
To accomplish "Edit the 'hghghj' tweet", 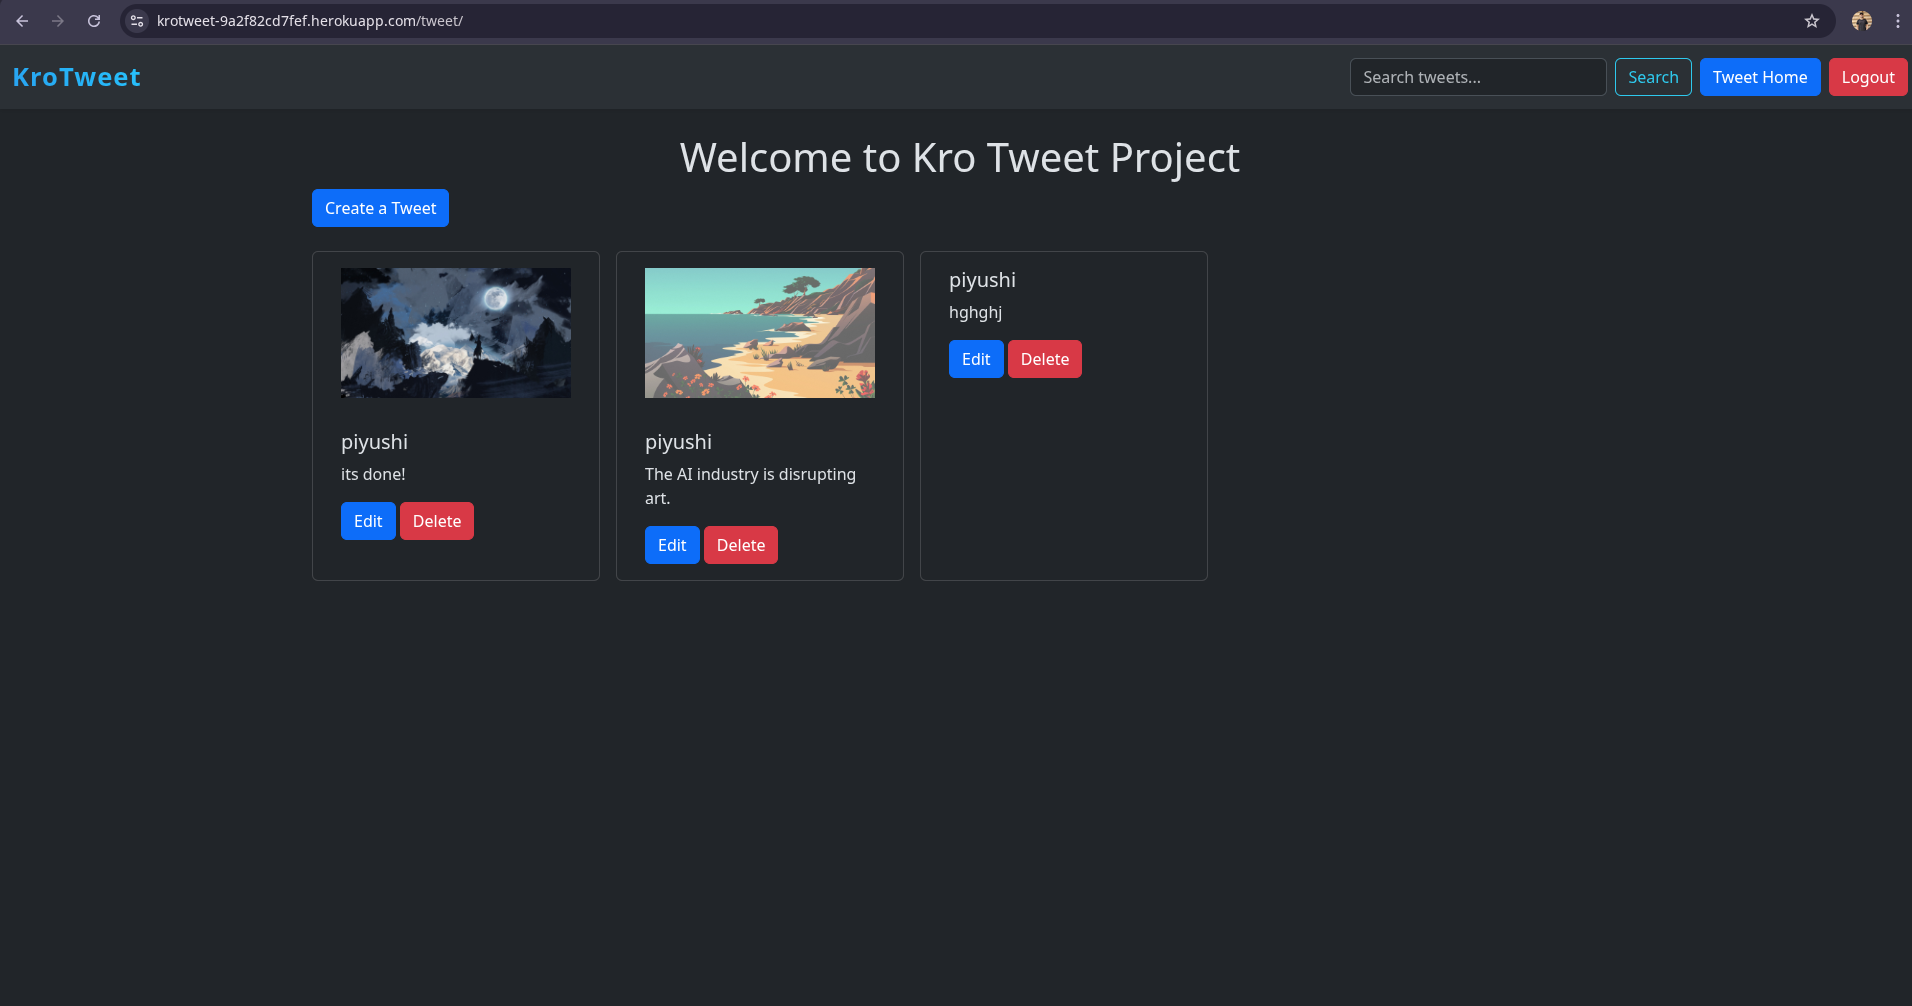I will pos(975,358).
